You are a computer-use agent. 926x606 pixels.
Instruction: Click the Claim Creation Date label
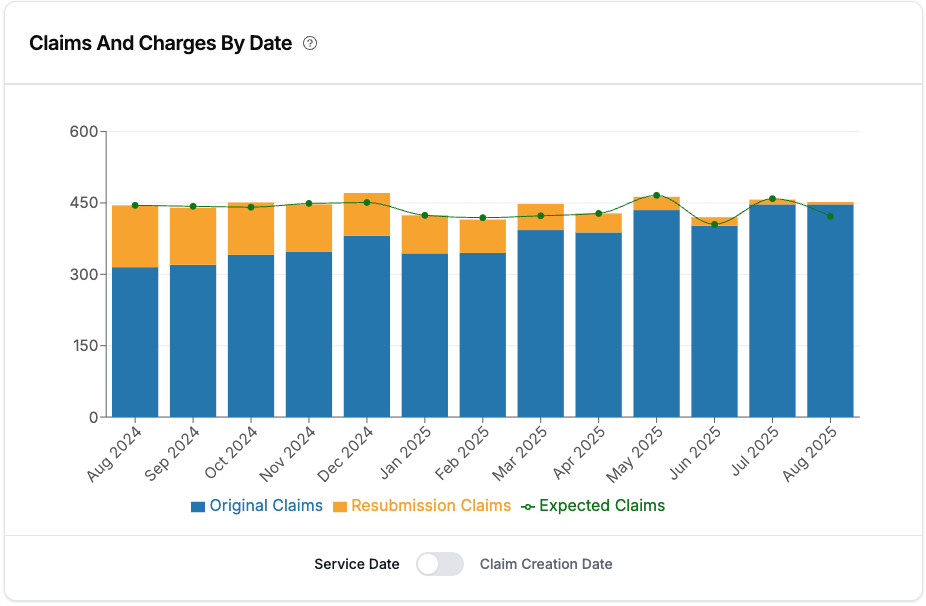click(x=546, y=564)
